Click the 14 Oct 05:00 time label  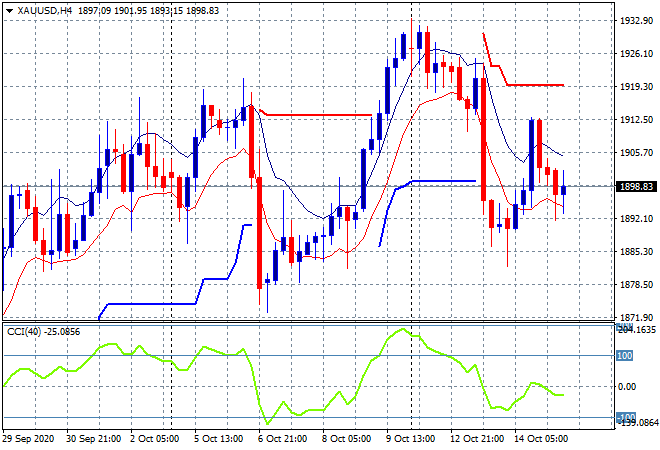pyautogui.click(x=541, y=439)
